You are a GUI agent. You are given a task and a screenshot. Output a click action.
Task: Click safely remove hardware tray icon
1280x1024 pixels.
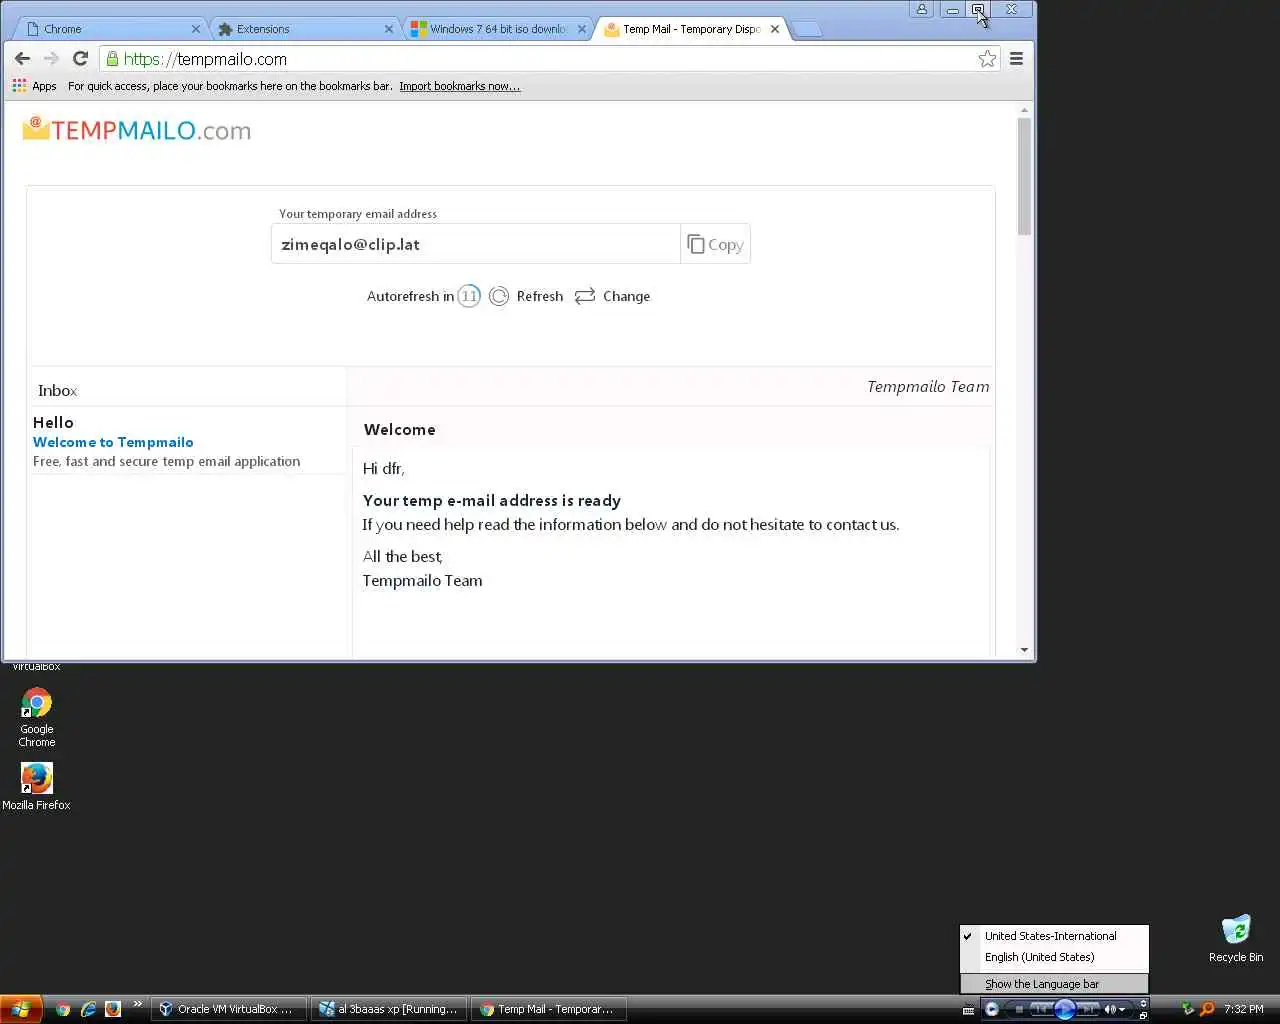1188,1009
